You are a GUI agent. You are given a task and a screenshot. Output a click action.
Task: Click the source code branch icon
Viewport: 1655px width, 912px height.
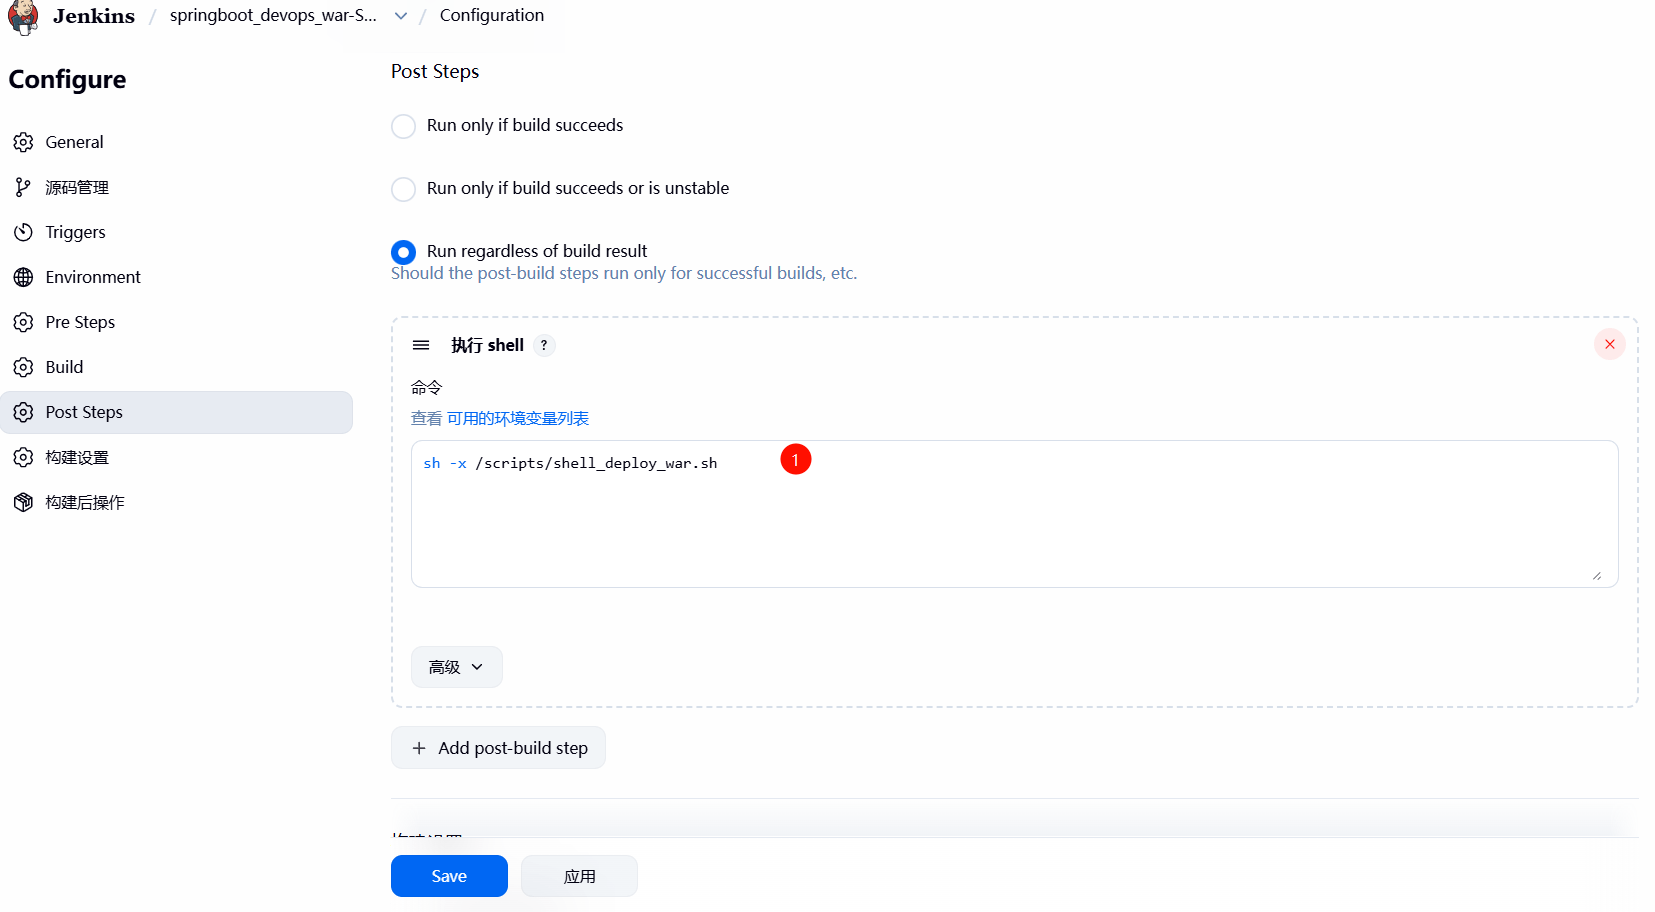pos(24,187)
